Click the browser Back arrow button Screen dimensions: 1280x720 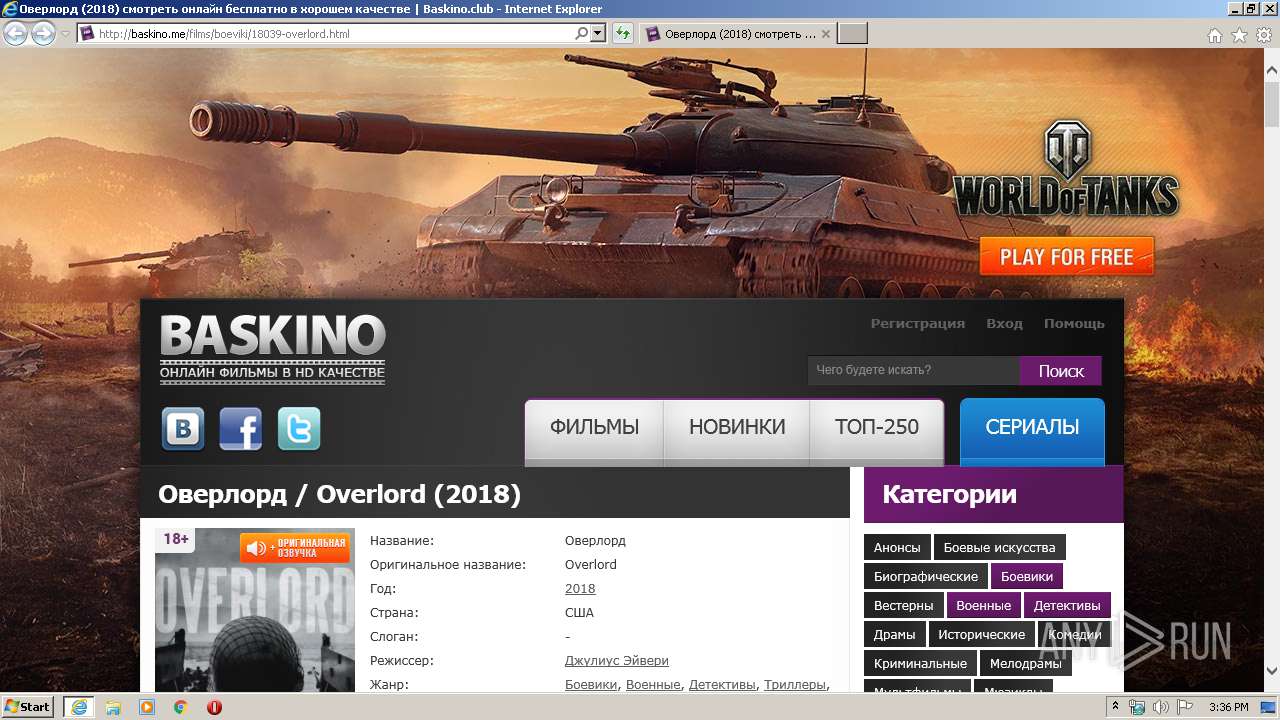(16, 34)
